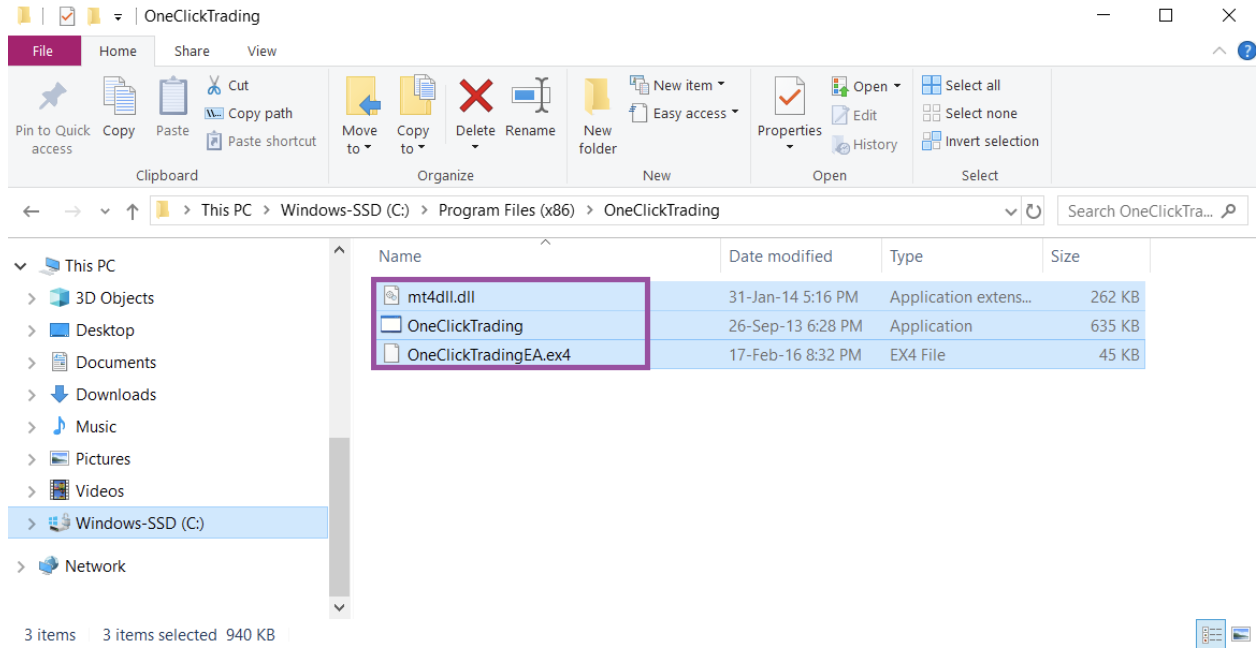Switch to the Home ribbon tab
Screen dimensions: 1256x660
click(118, 51)
